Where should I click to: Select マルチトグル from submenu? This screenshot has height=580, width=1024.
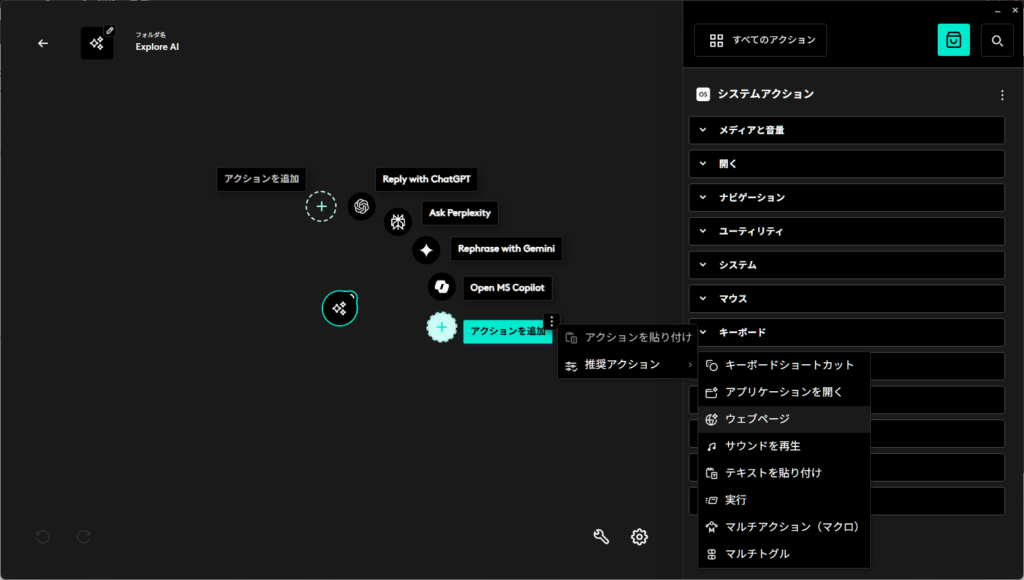pos(784,554)
